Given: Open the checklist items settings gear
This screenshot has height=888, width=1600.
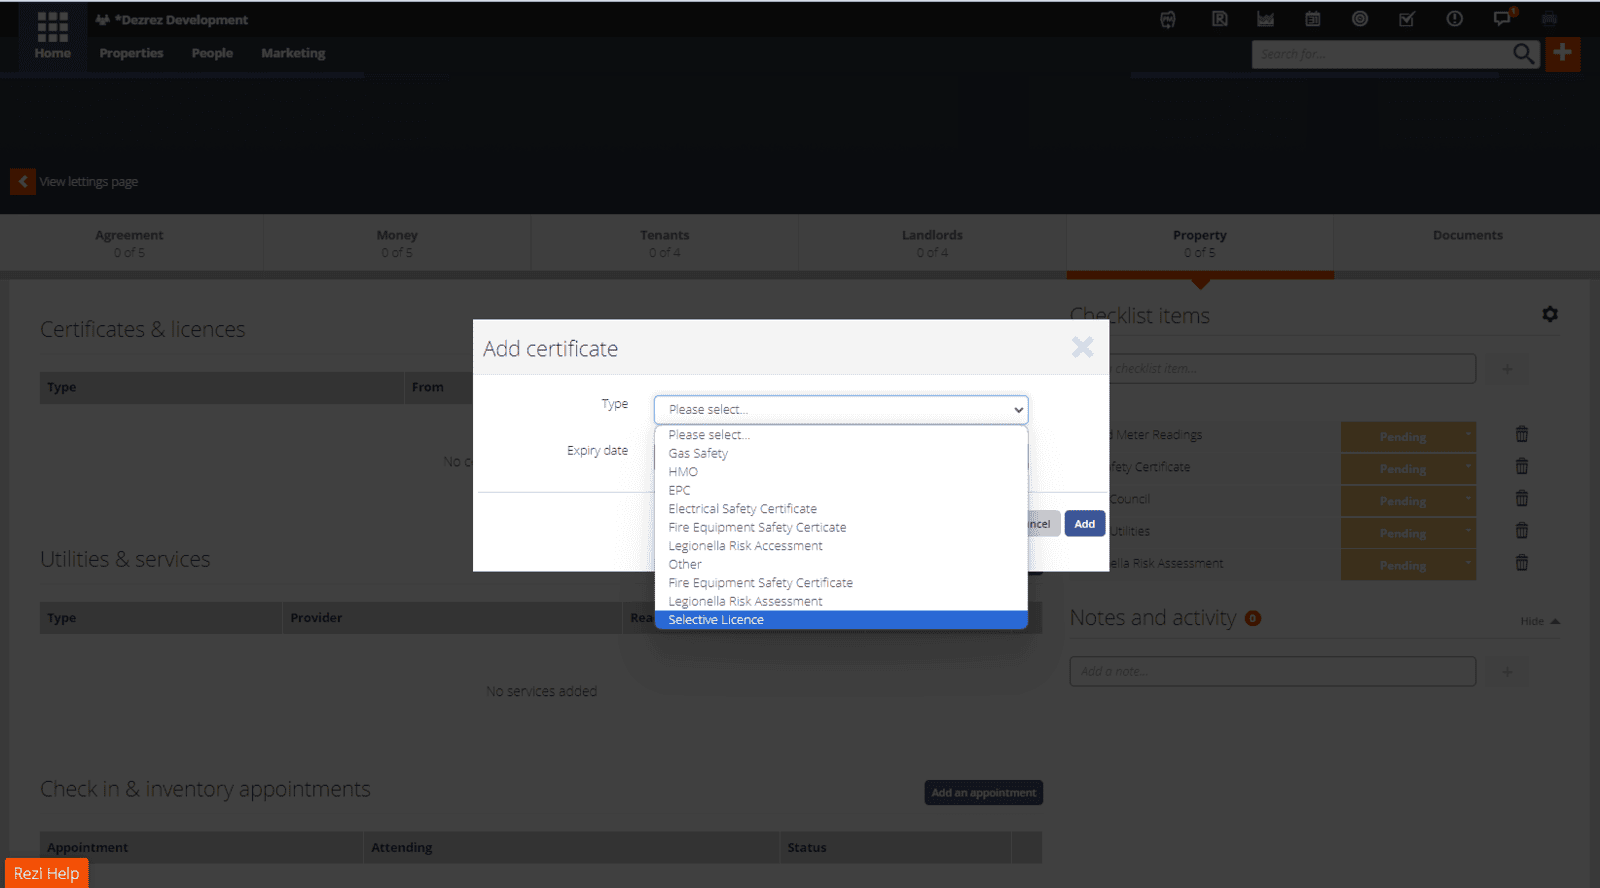Looking at the screenshot, I should point(1550,314).
